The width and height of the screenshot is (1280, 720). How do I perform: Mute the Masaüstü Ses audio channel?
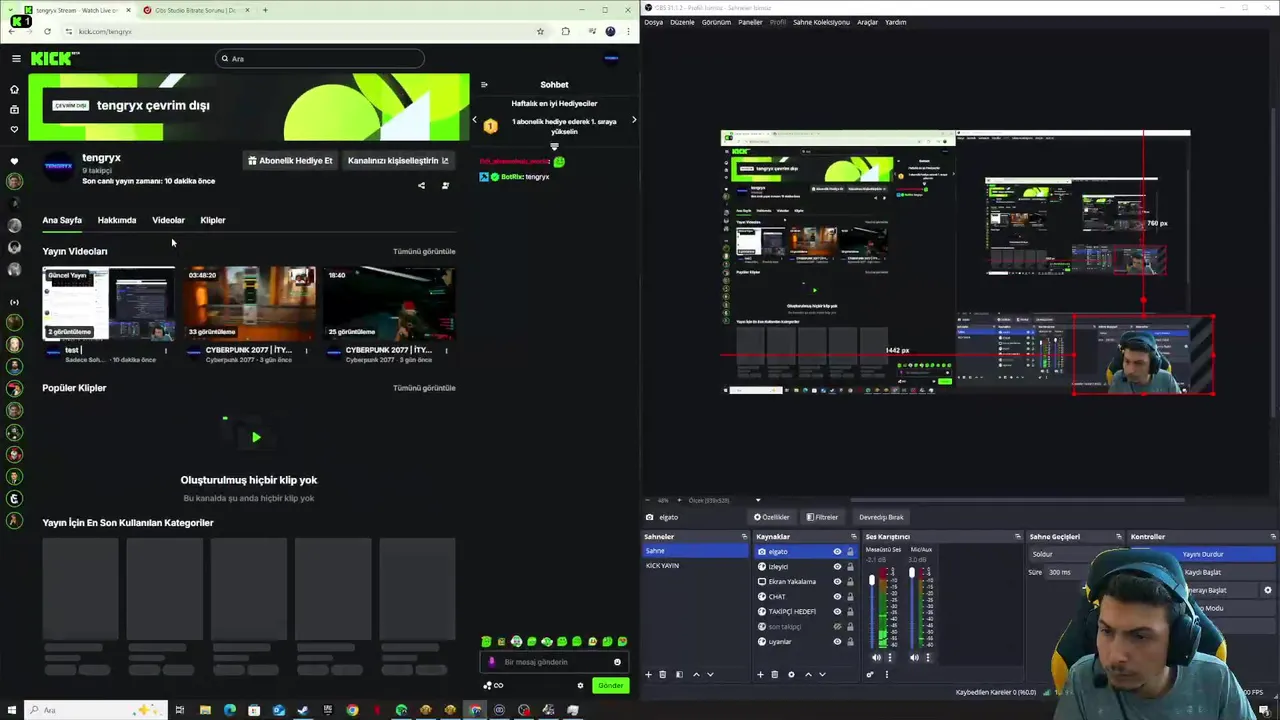coord(876,657)
